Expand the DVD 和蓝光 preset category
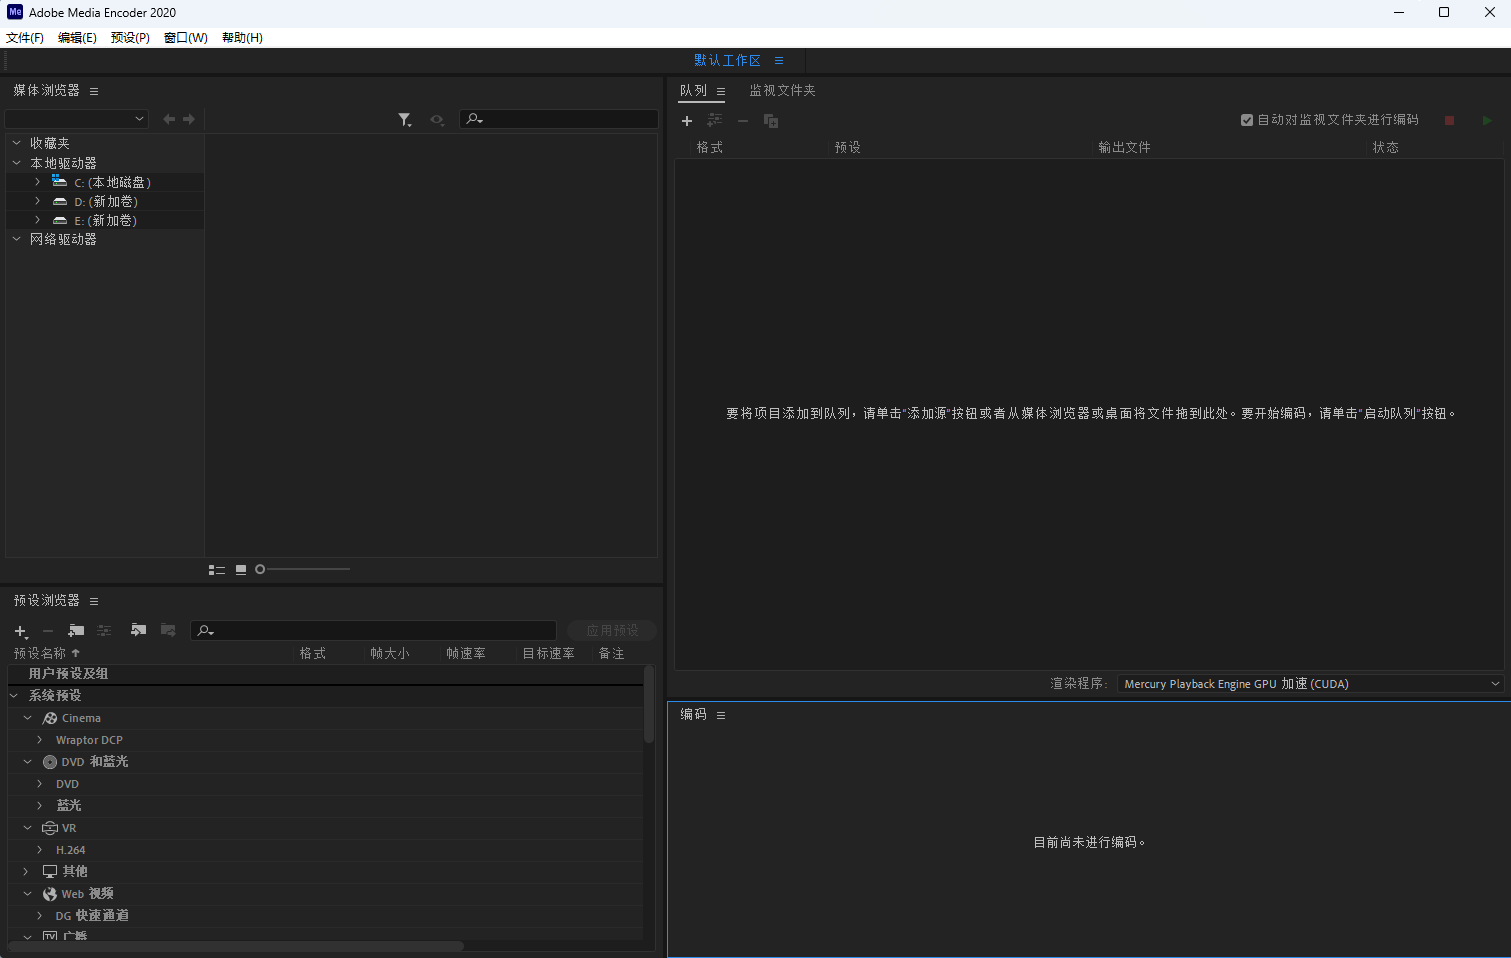Screen dimensions: 1511x958 tap(27, 761)
